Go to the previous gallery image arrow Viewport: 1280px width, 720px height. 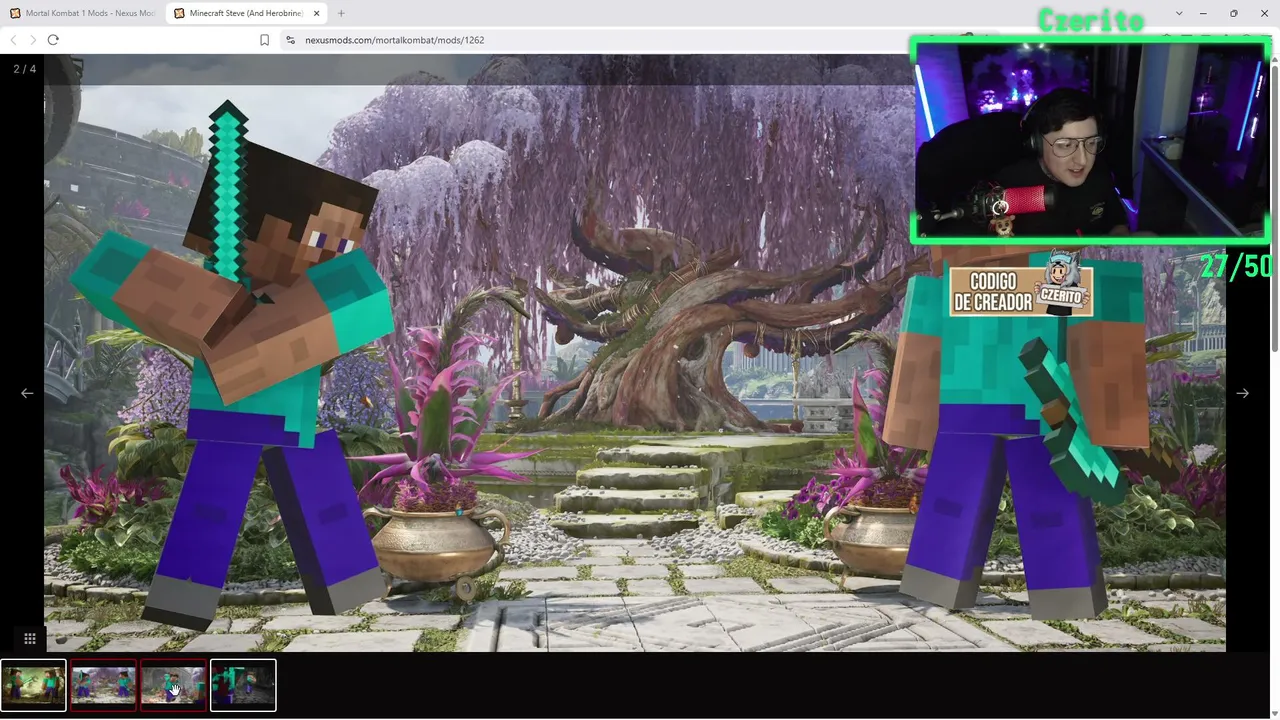pyautogui.click(x=27, y=393)
